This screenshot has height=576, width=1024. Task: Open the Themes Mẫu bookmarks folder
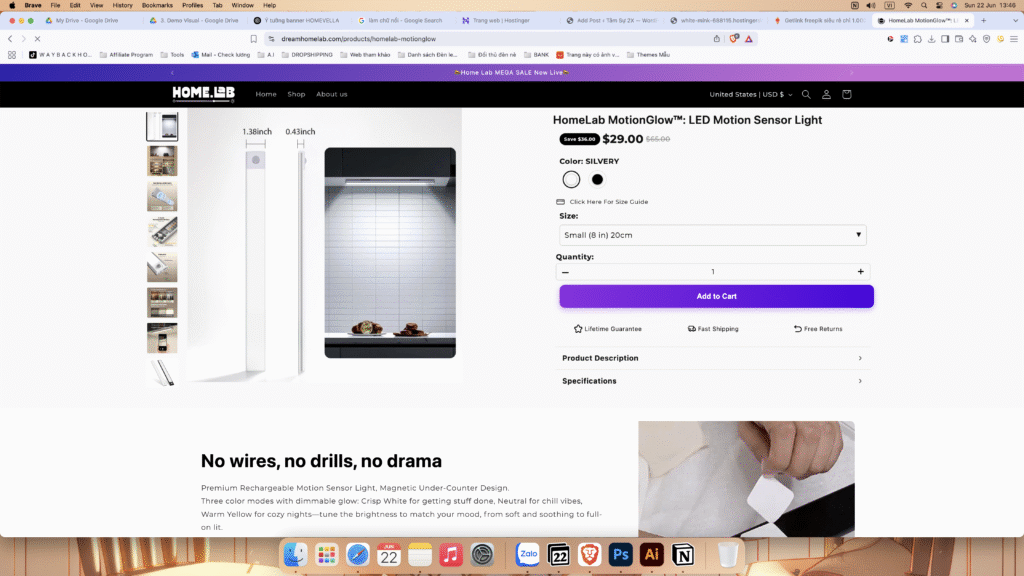pos(648,55)
